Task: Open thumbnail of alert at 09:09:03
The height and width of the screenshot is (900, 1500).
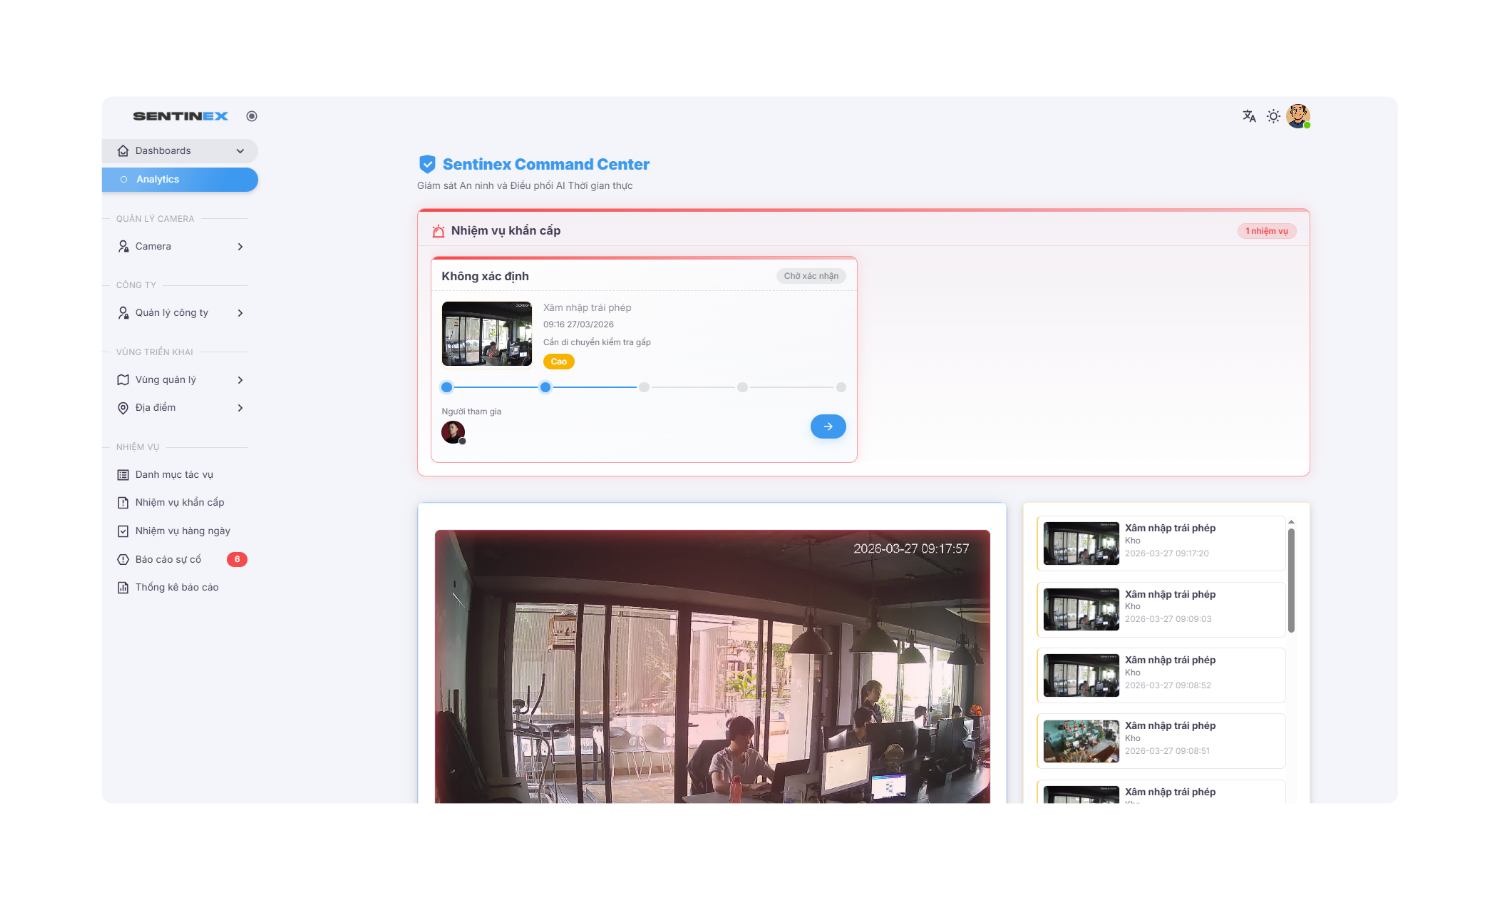Action: (1081, 609)
